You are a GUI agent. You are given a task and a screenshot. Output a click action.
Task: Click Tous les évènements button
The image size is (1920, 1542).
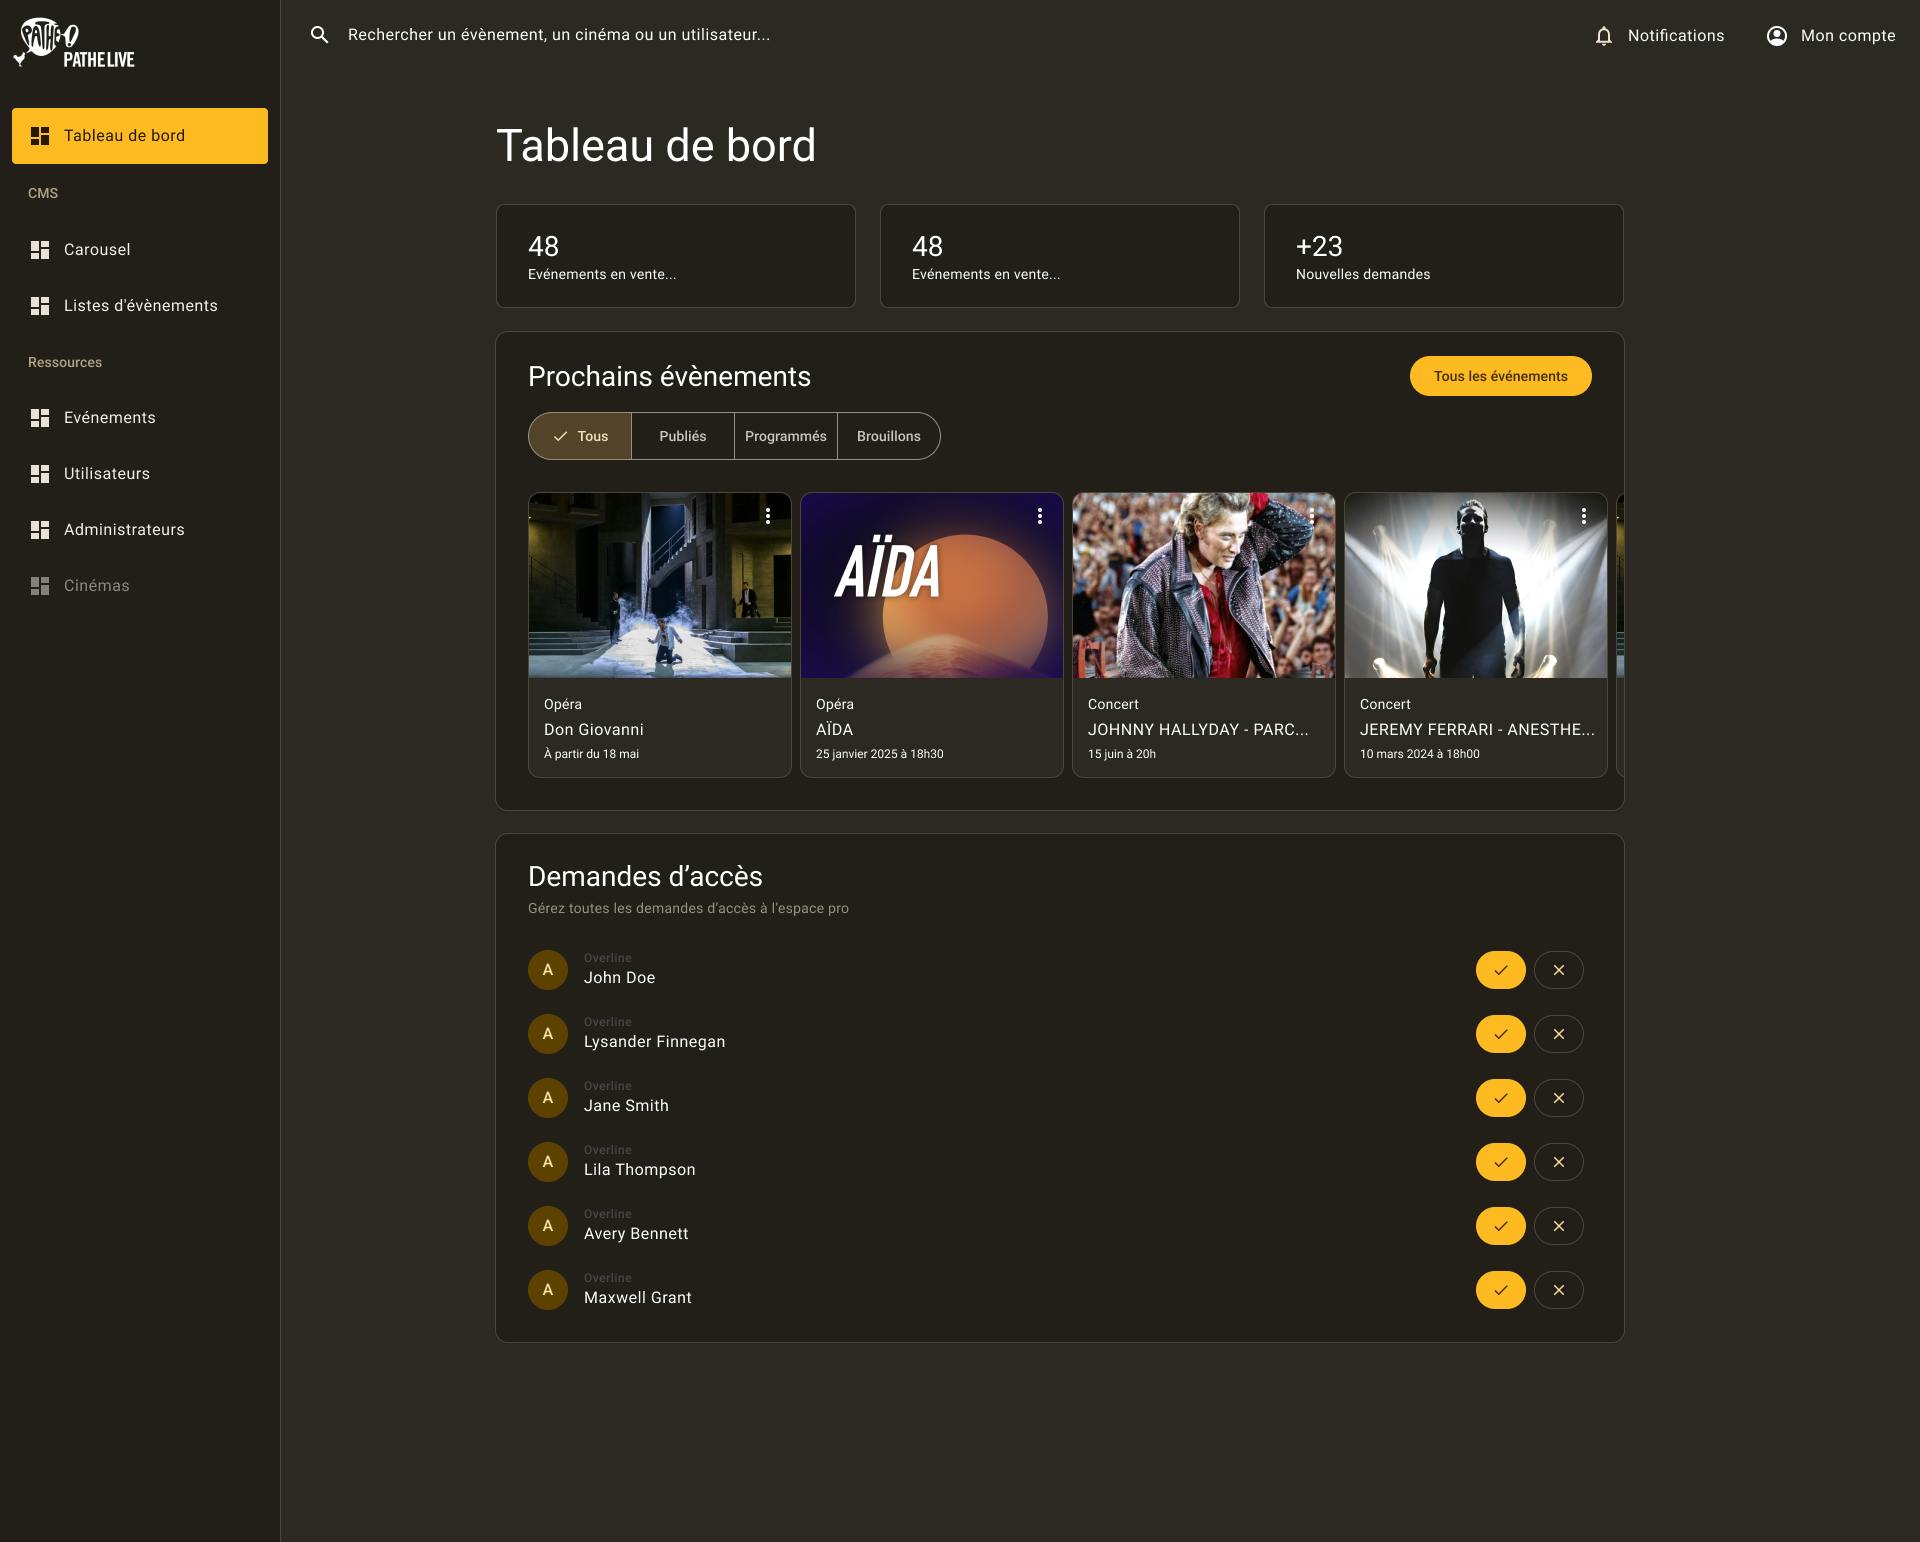[1500, 376]
